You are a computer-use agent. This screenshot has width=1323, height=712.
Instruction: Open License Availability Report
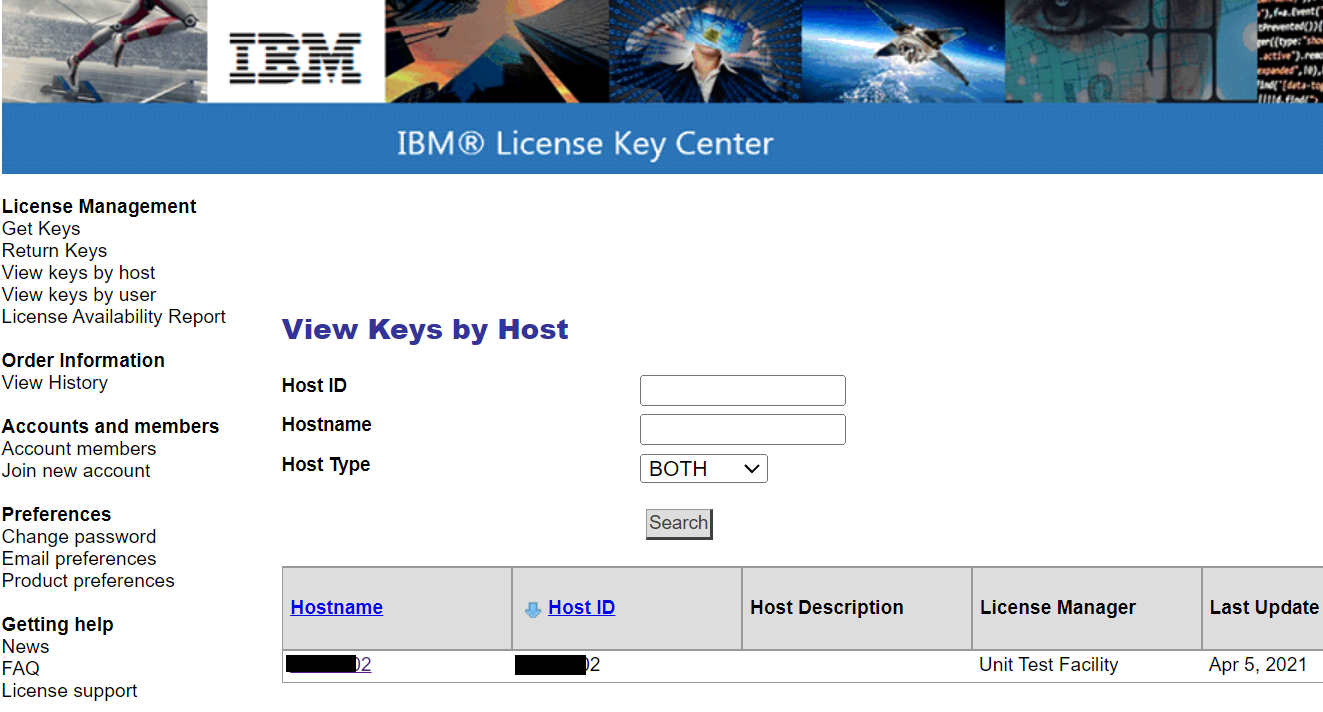tap(114, 317)
